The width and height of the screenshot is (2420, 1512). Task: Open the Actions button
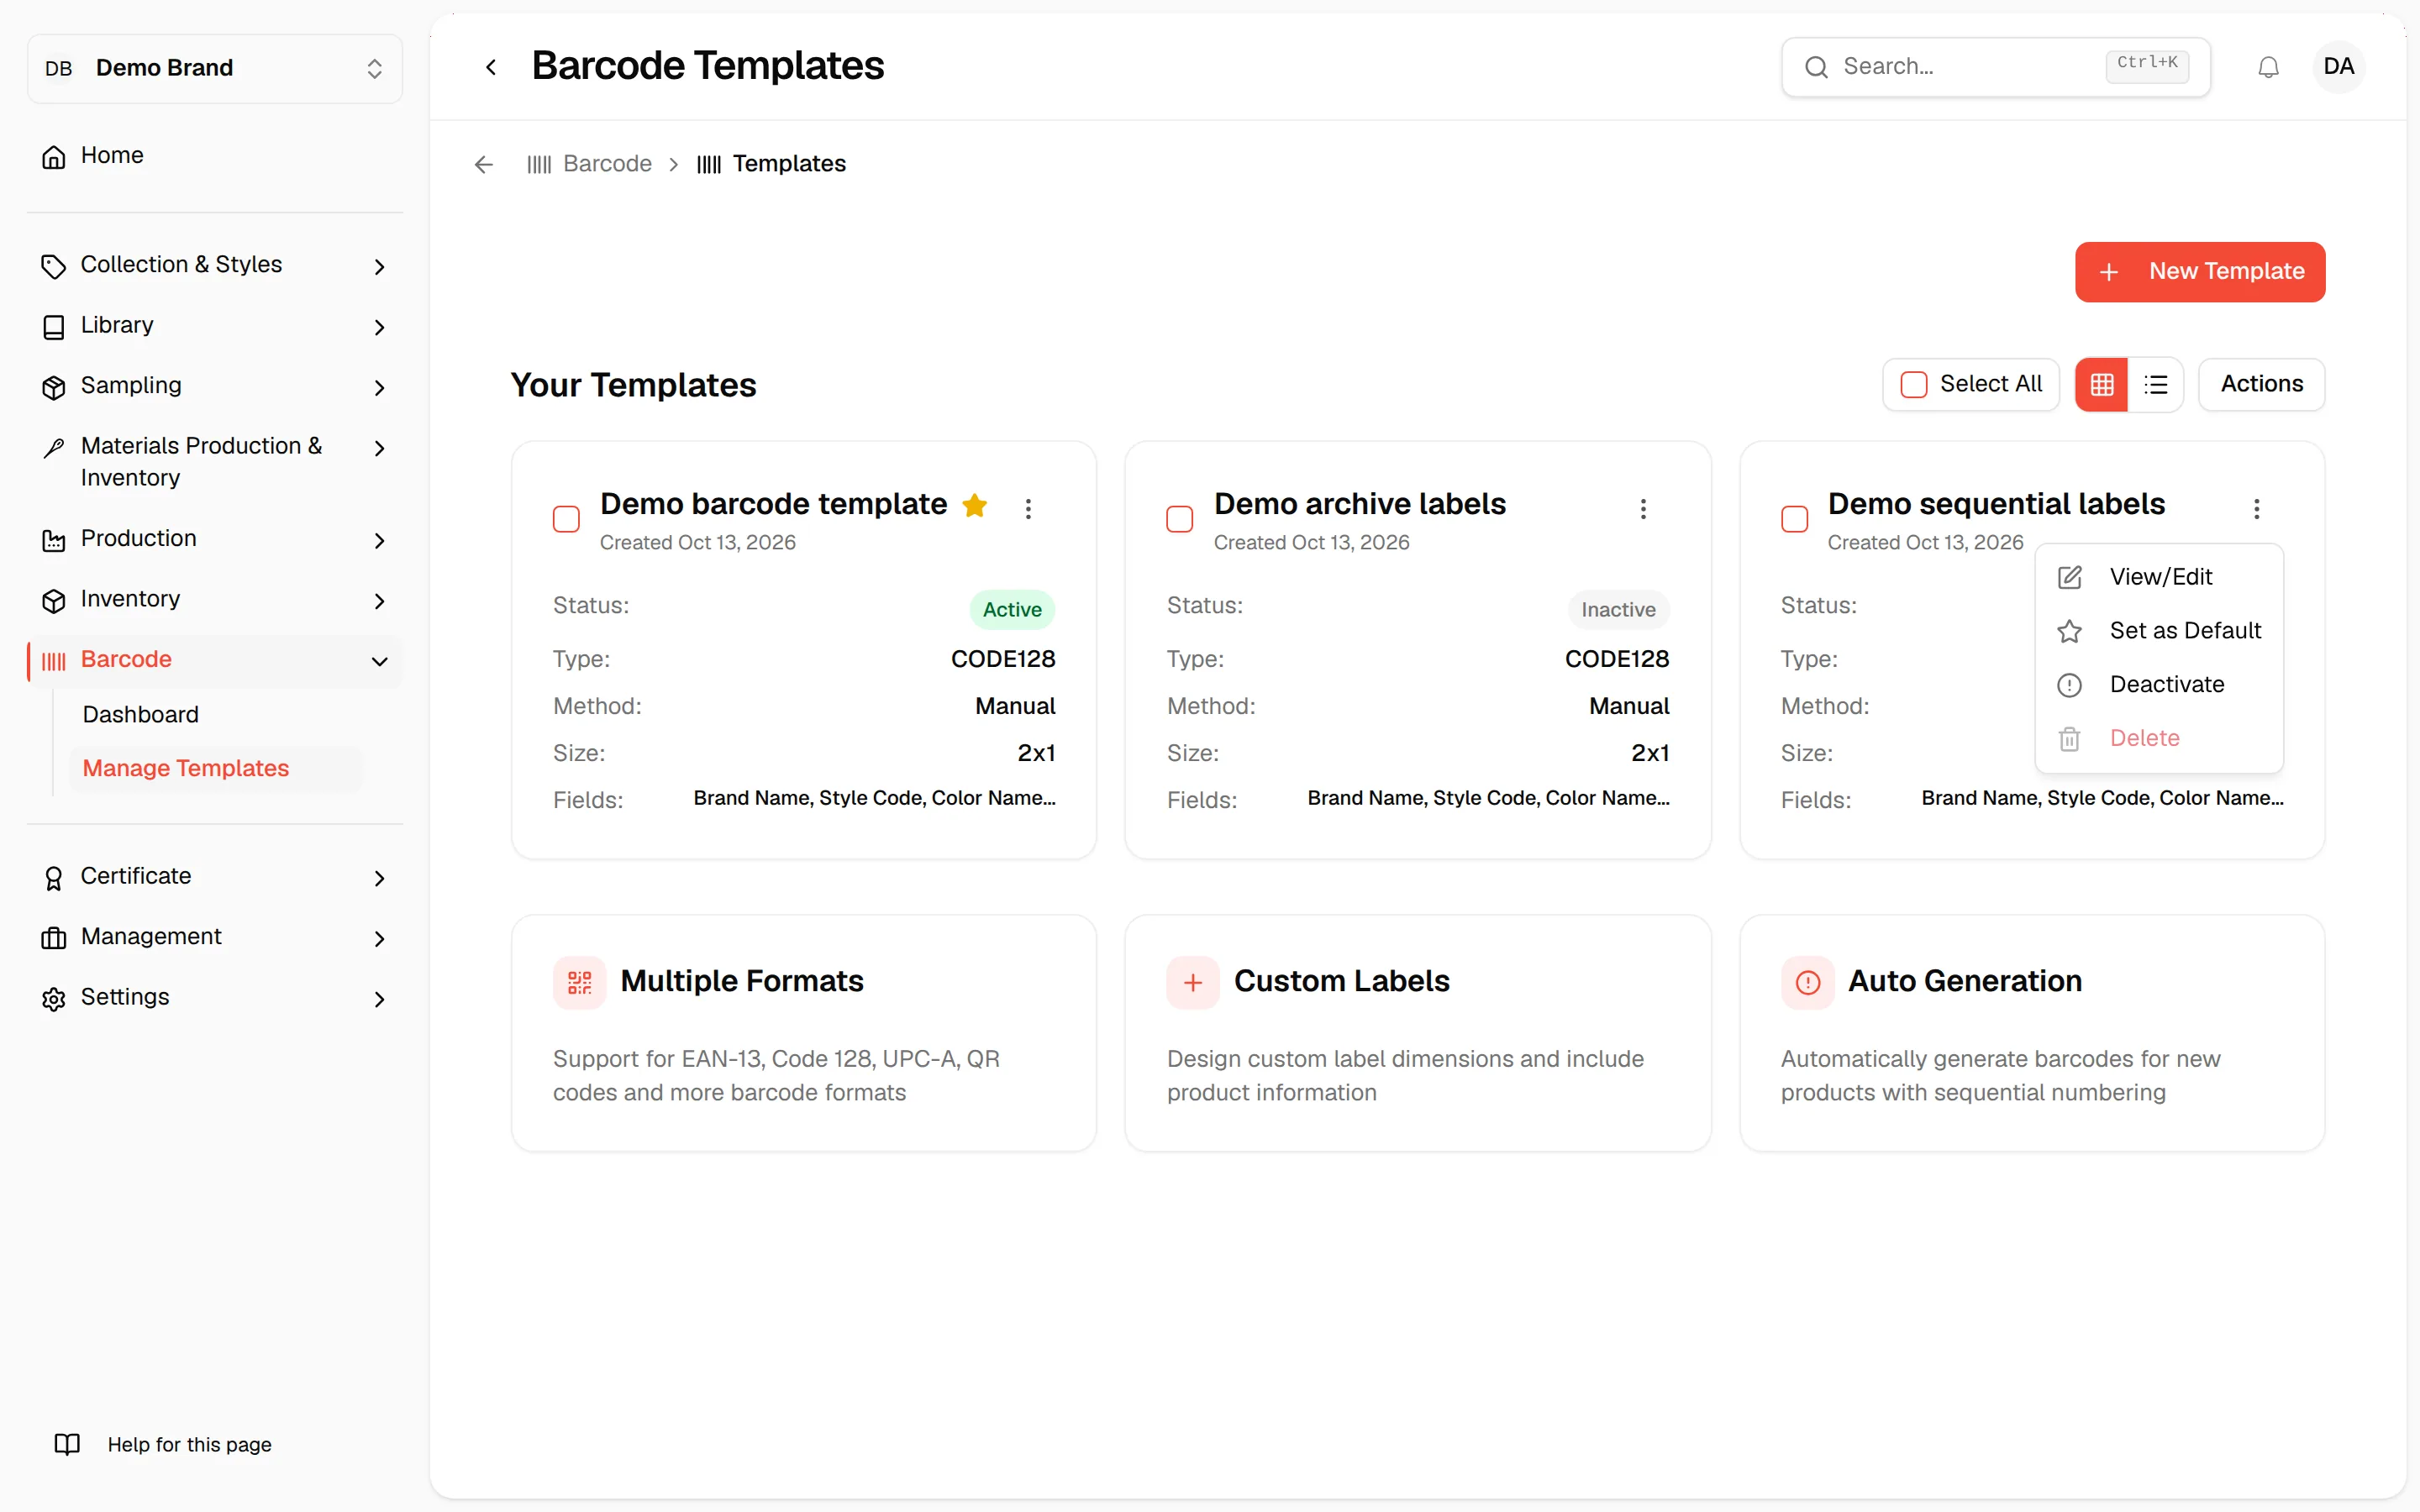point(2261,384)
